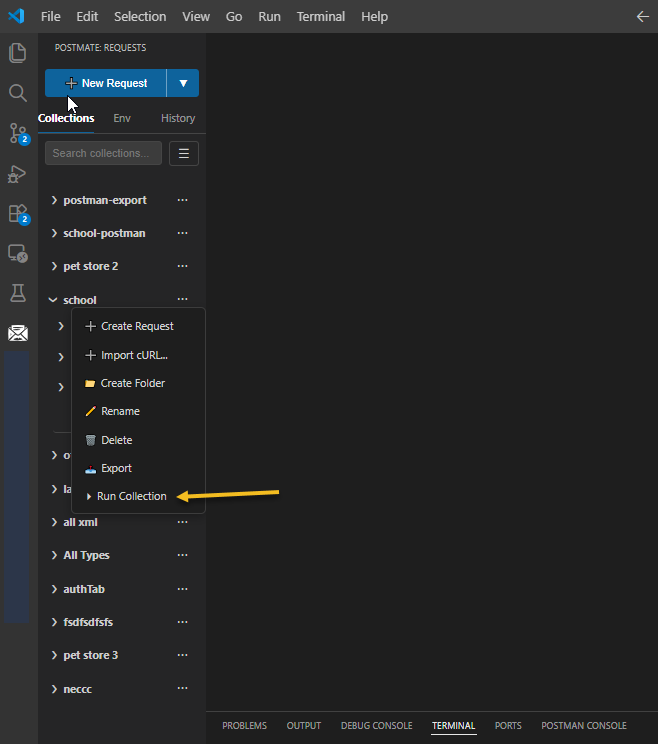Choose Create Folder from context menu

(x=138, y=383)
